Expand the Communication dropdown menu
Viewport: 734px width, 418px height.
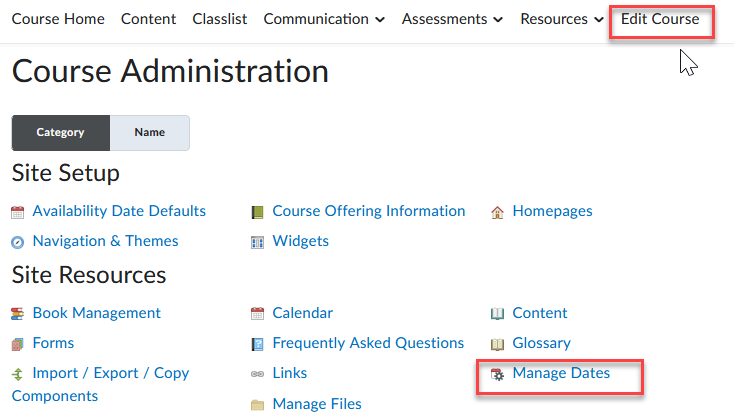(324, 19)
